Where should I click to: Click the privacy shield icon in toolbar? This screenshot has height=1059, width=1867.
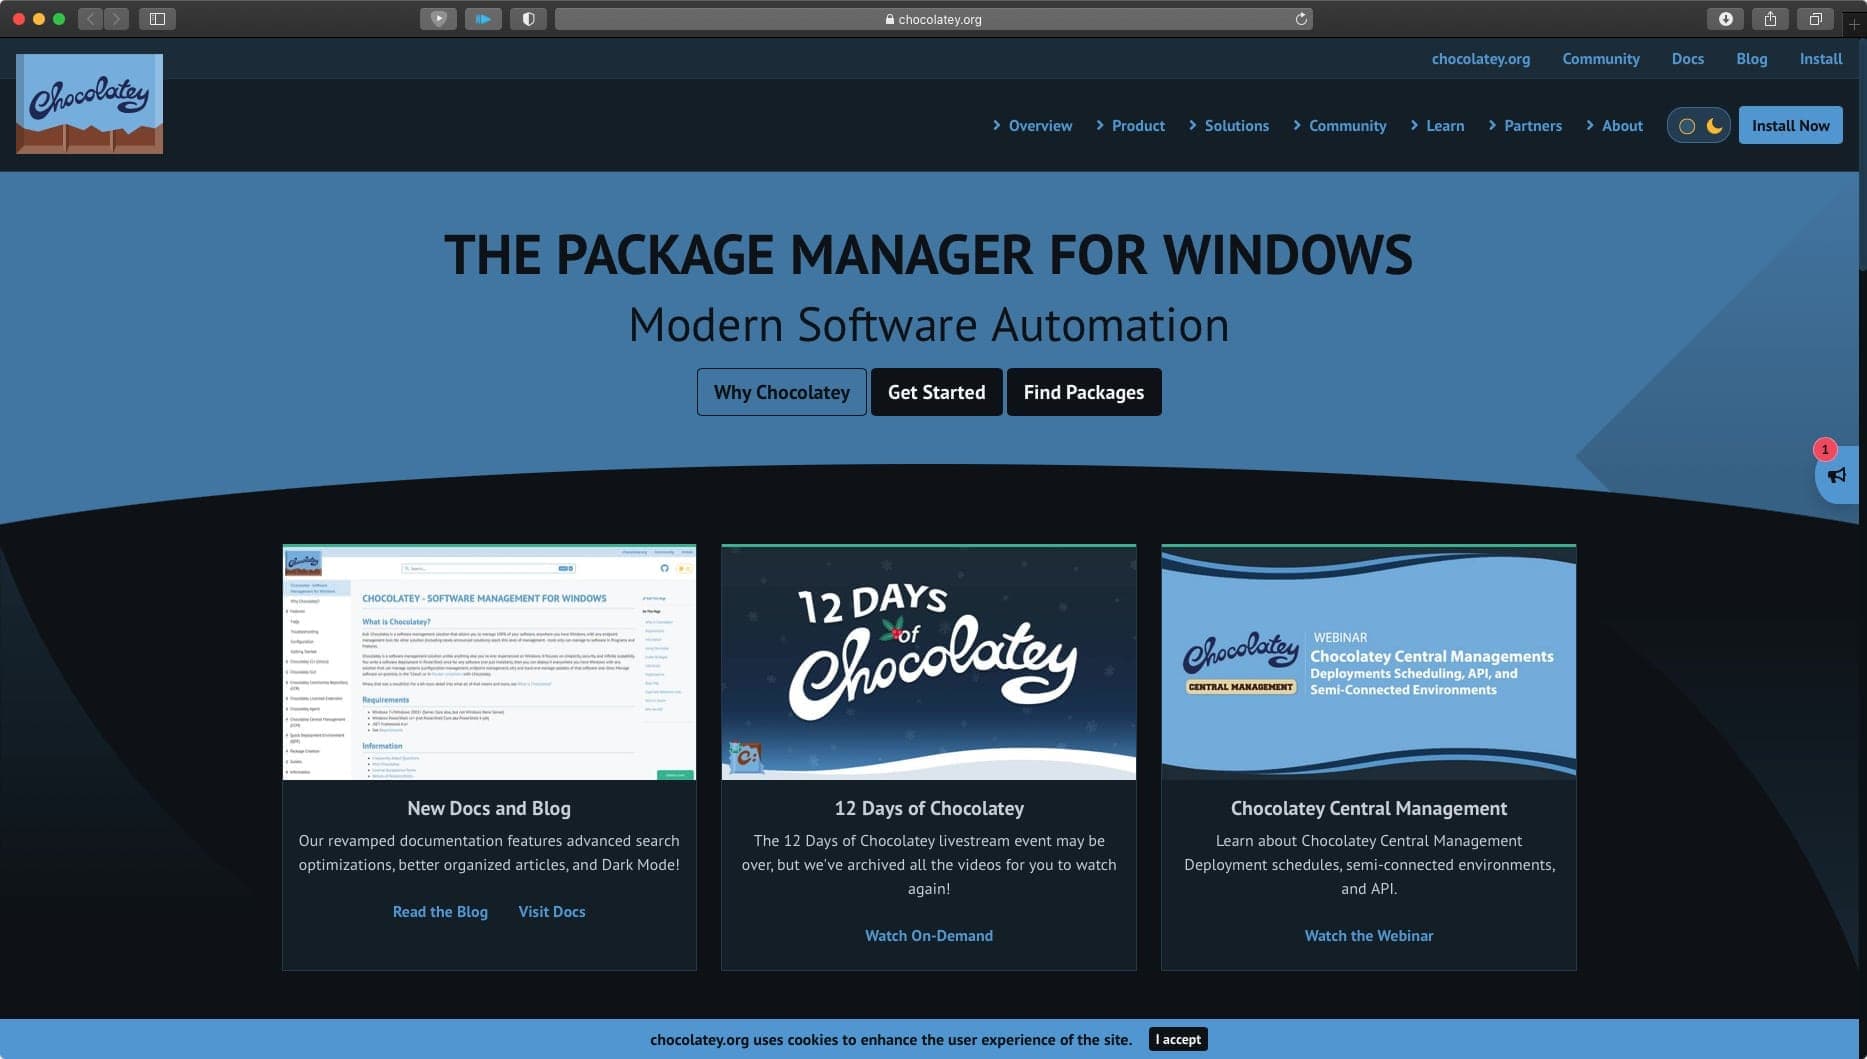point(528,19)
